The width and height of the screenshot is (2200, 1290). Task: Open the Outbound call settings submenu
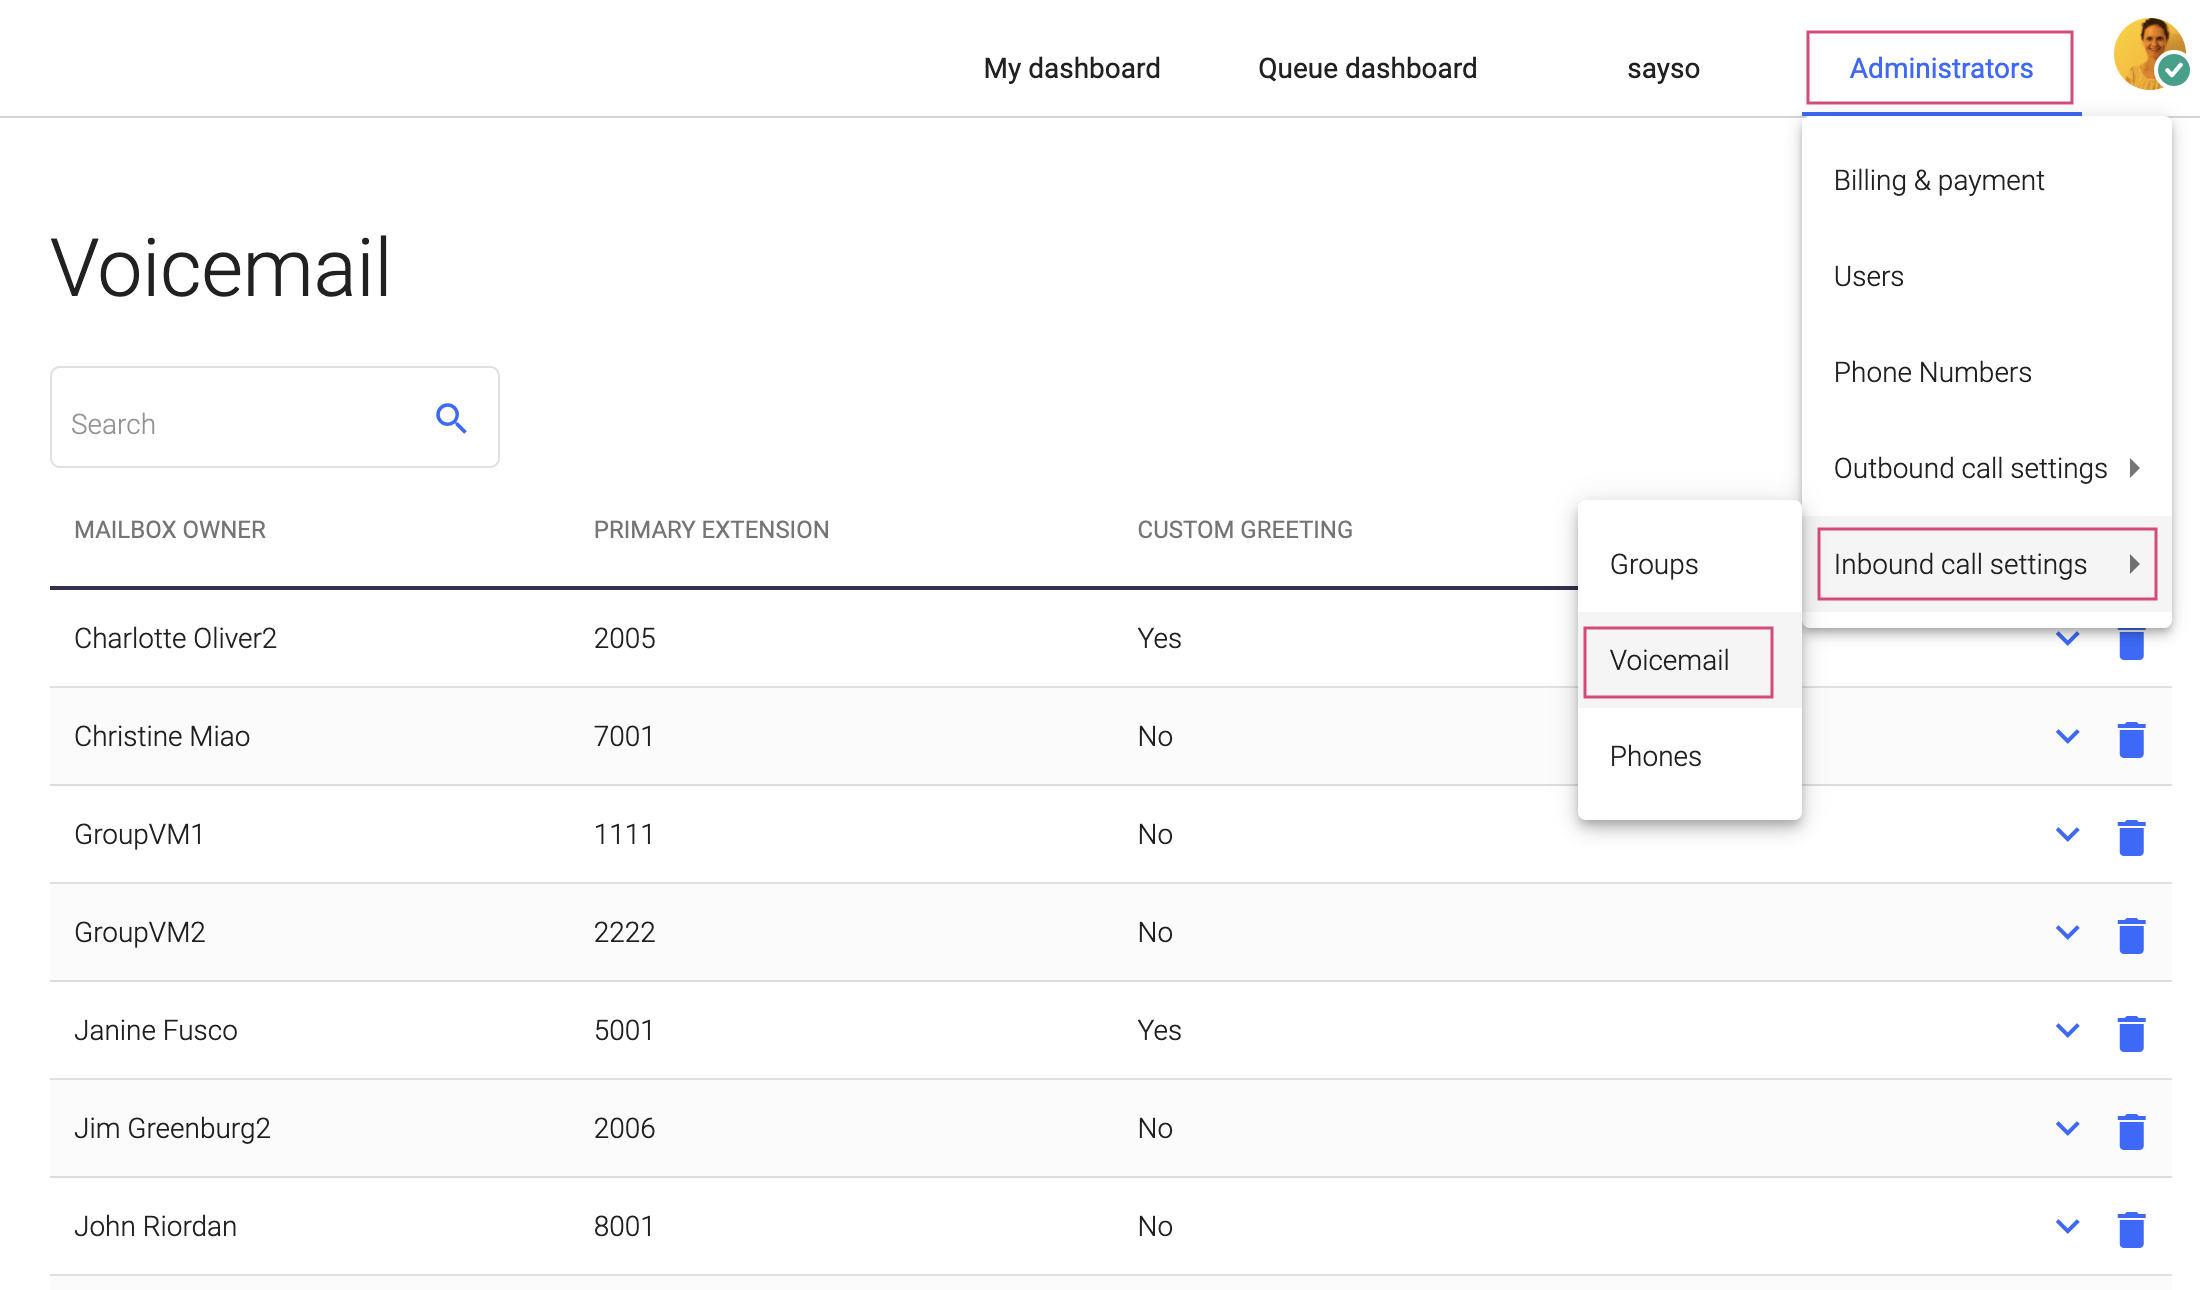1984,467
